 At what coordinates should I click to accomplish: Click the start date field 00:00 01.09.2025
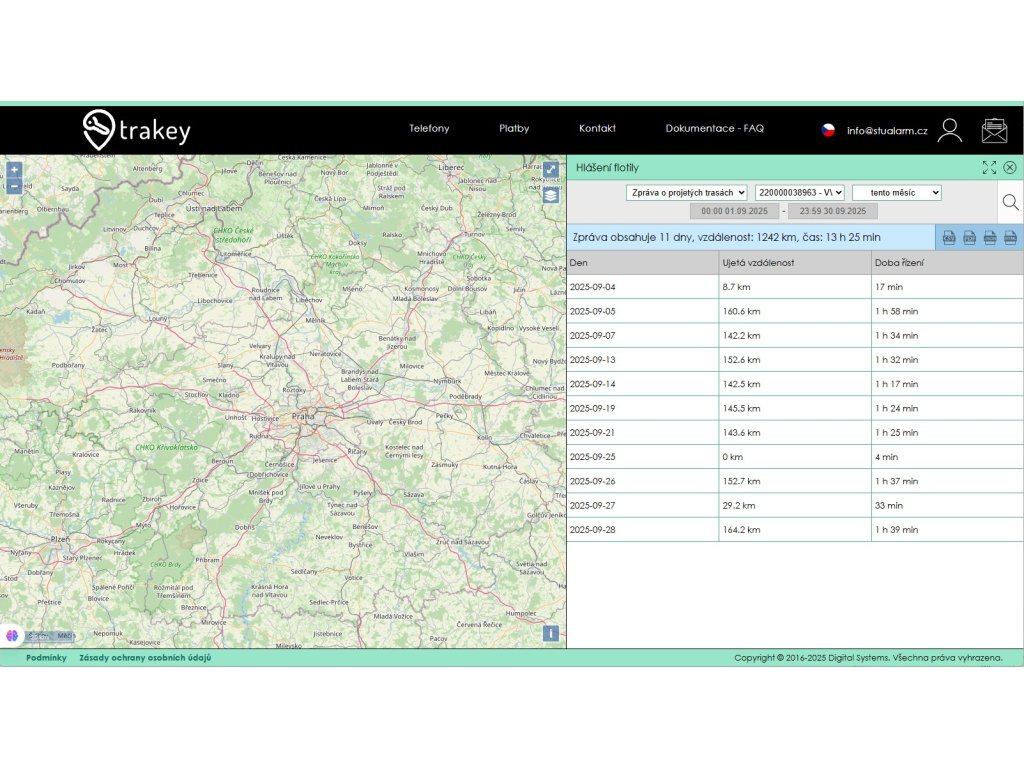pos(734,212)
